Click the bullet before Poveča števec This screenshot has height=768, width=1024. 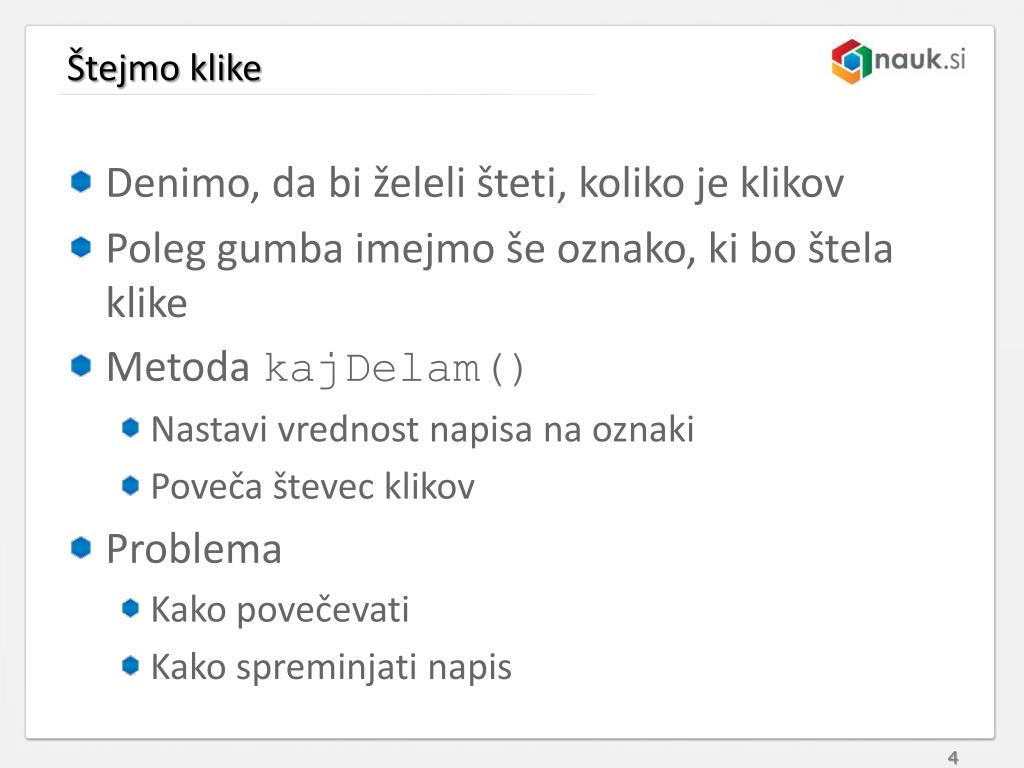point(131,485)
